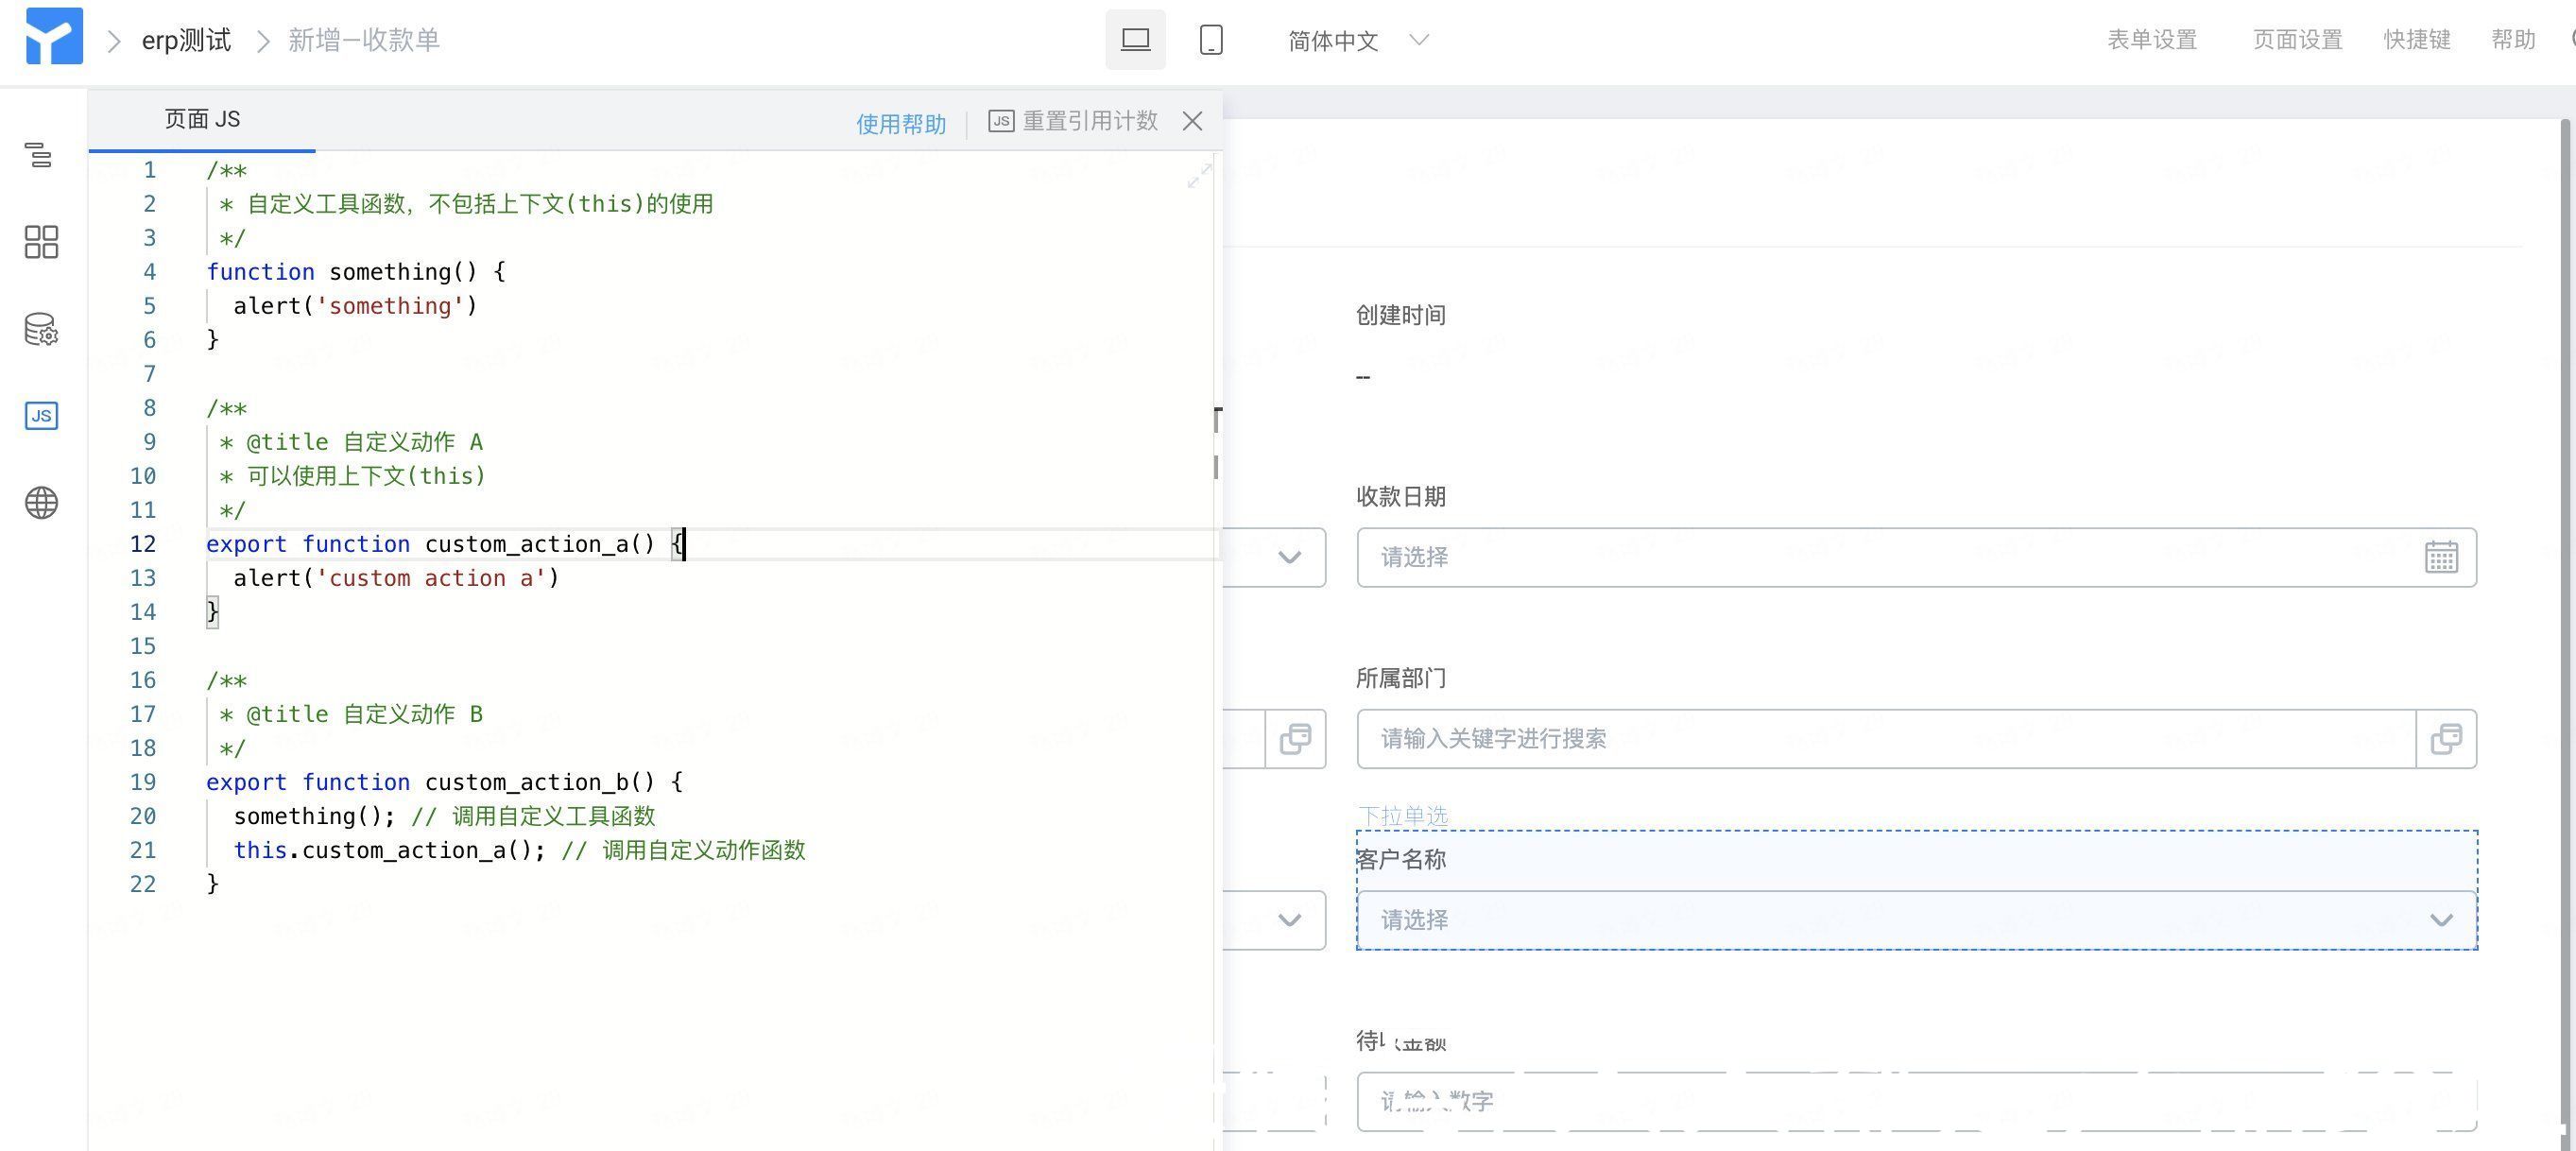Open the outline tree sidebar icon
2576x1151 pixels.
click(x=40, y=155)
